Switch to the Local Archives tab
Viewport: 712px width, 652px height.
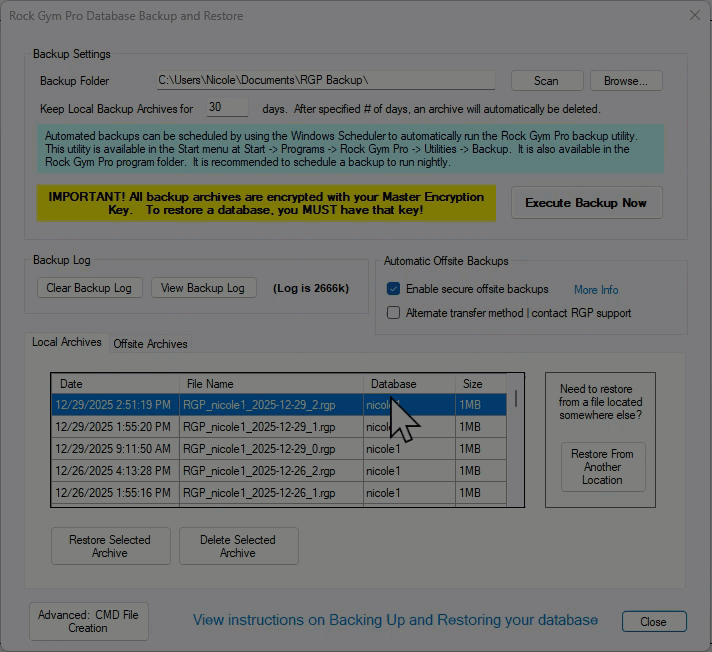coord(67,342)
